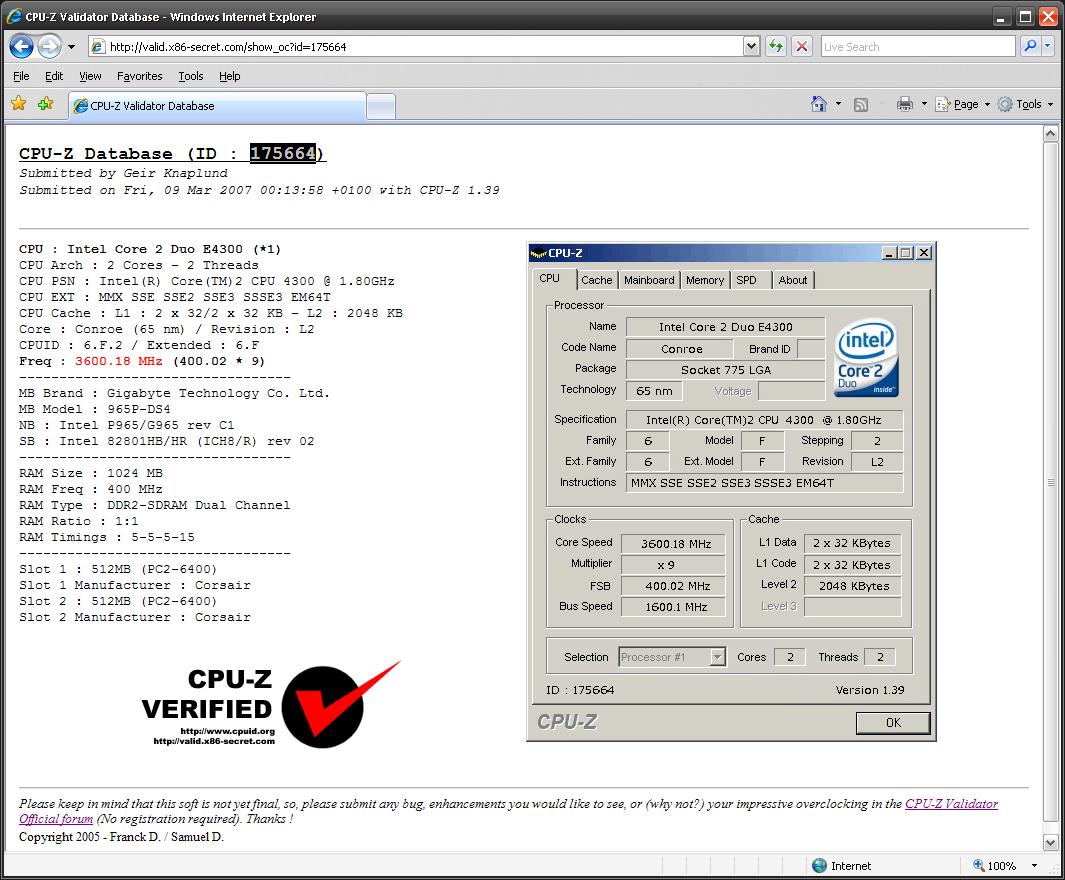Switch to Memory tab in CPU-Z
Screen dimensions: 1065x880
(x=705, y=280)
